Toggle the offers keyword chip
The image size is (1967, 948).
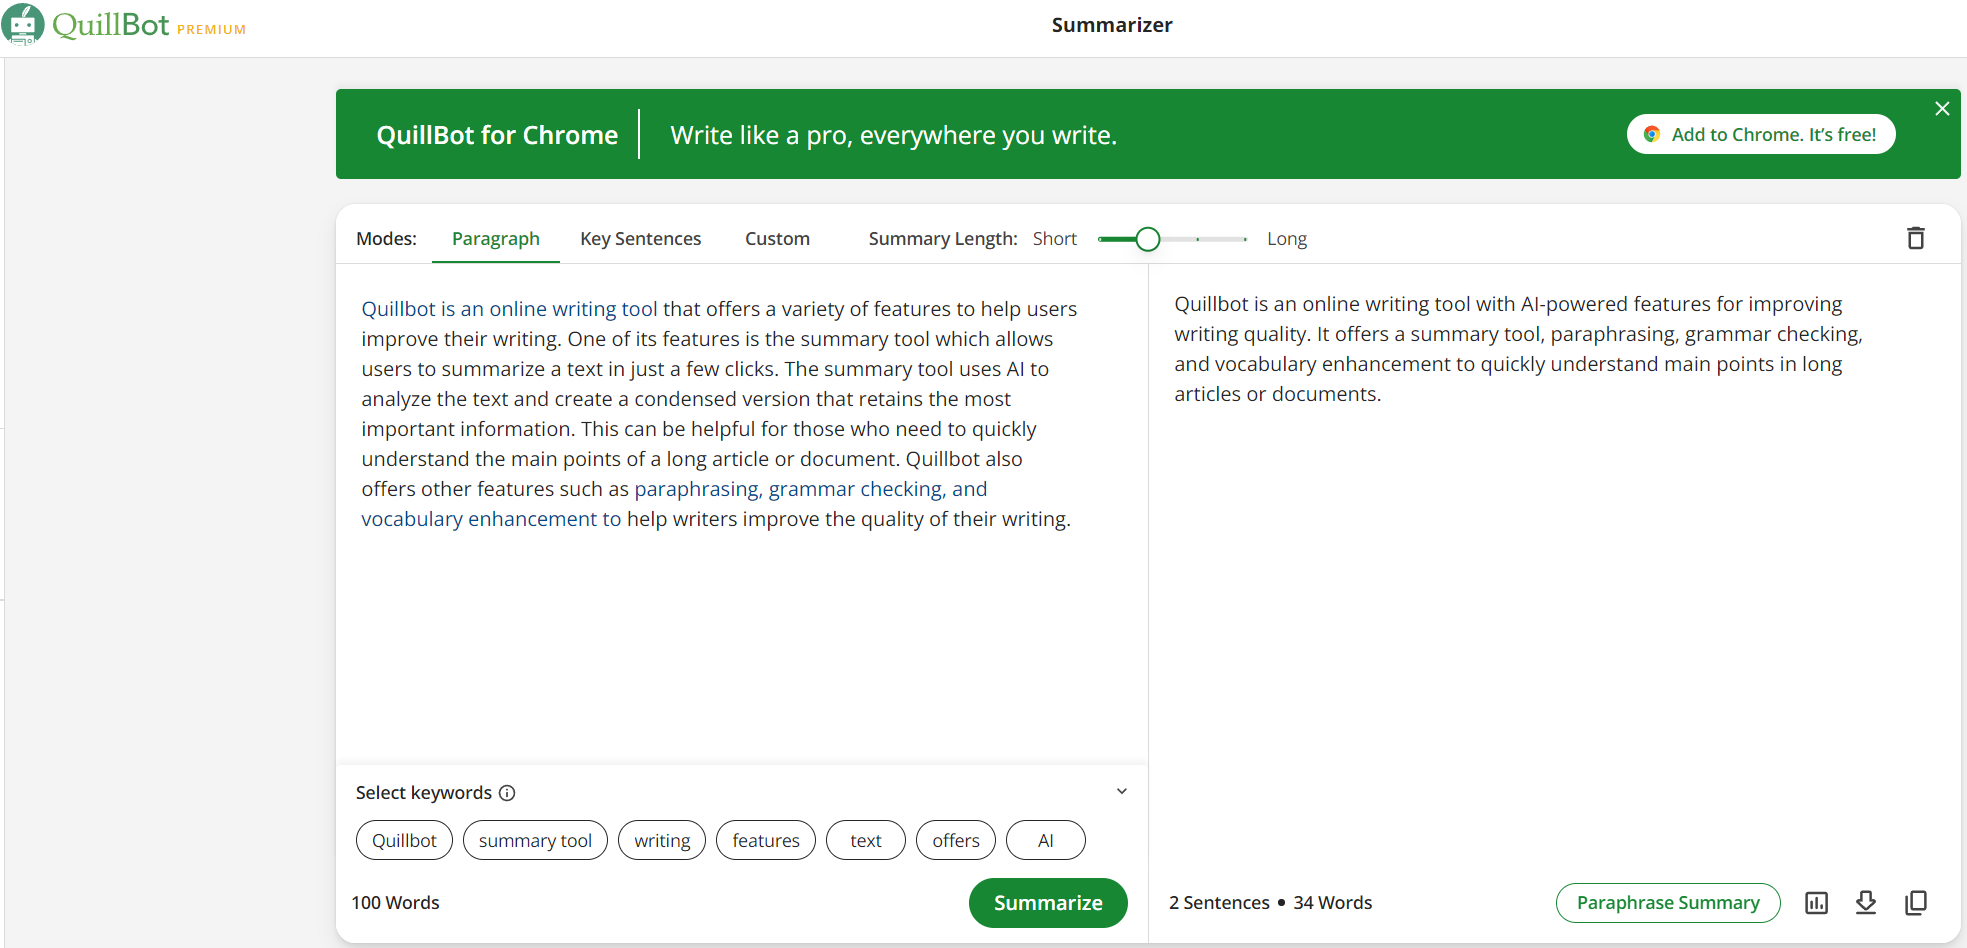click(x=956, y=840)
